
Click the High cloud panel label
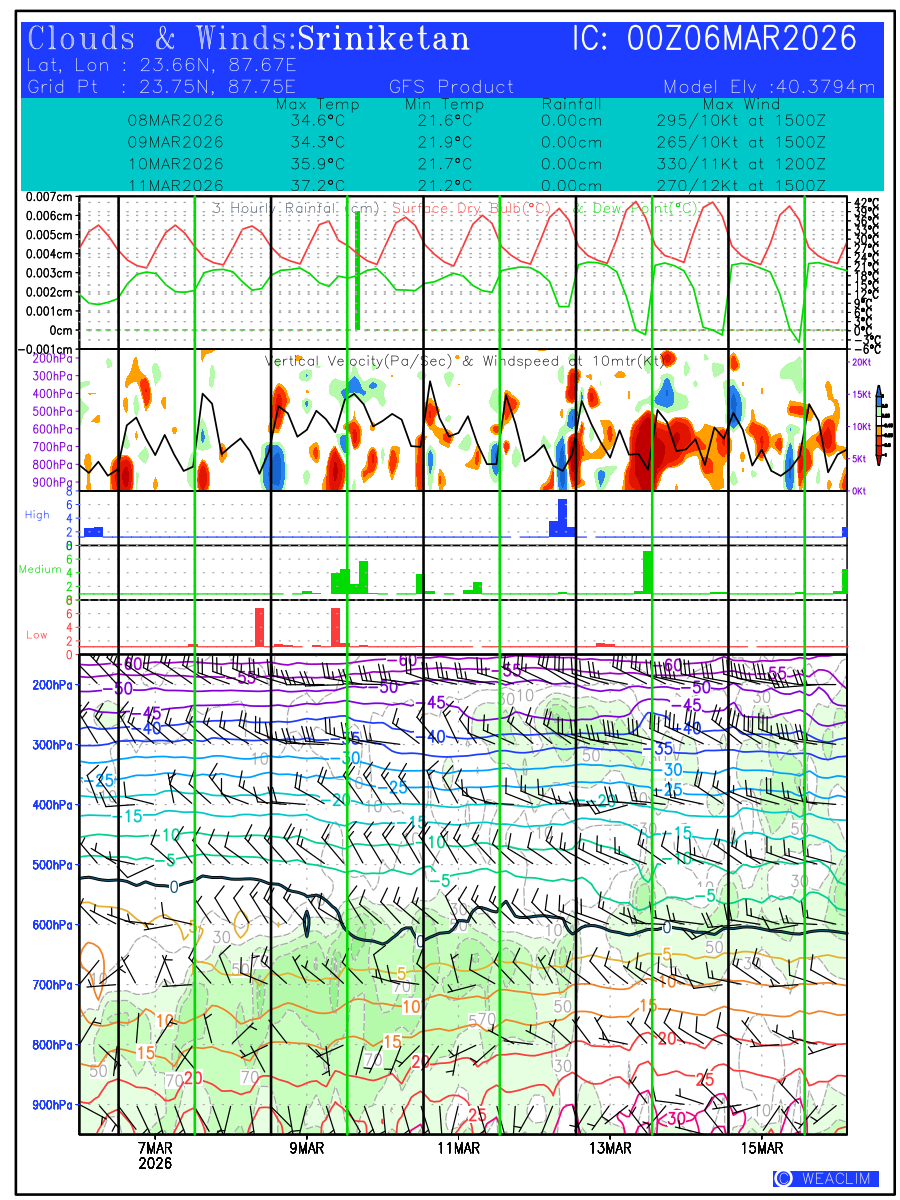coord(37,514)
